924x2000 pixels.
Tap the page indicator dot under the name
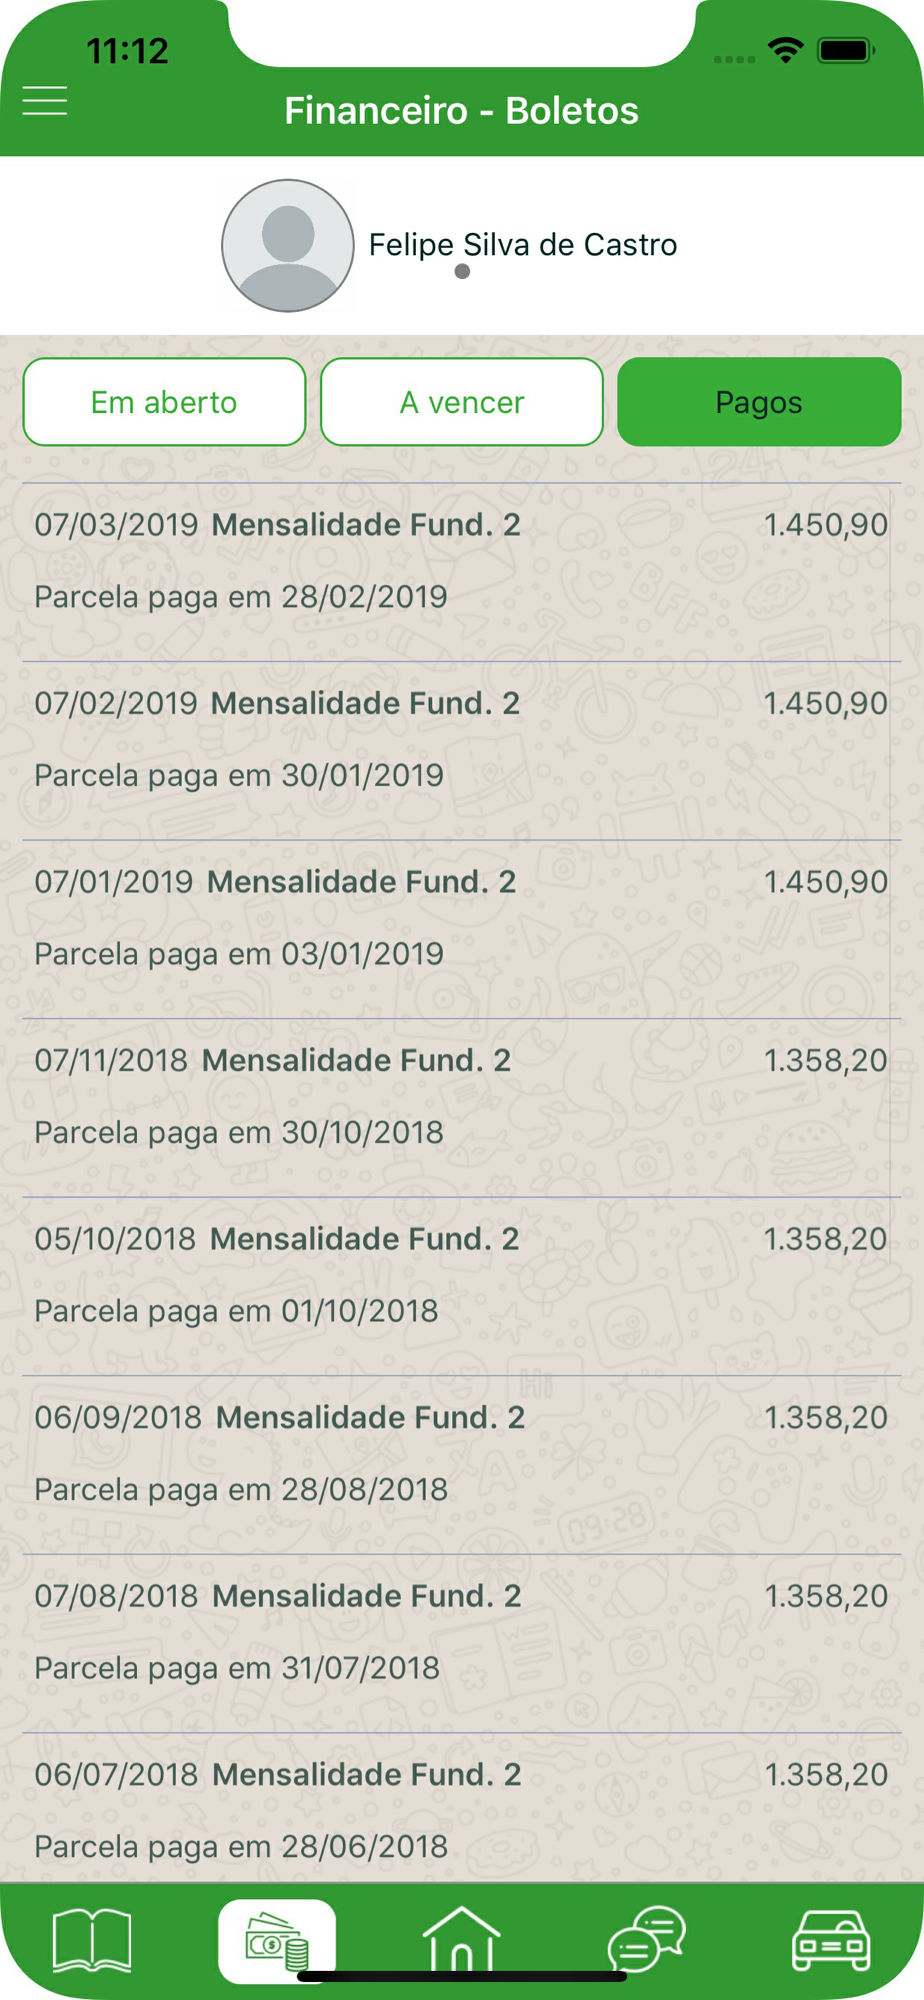pos(462,272)
